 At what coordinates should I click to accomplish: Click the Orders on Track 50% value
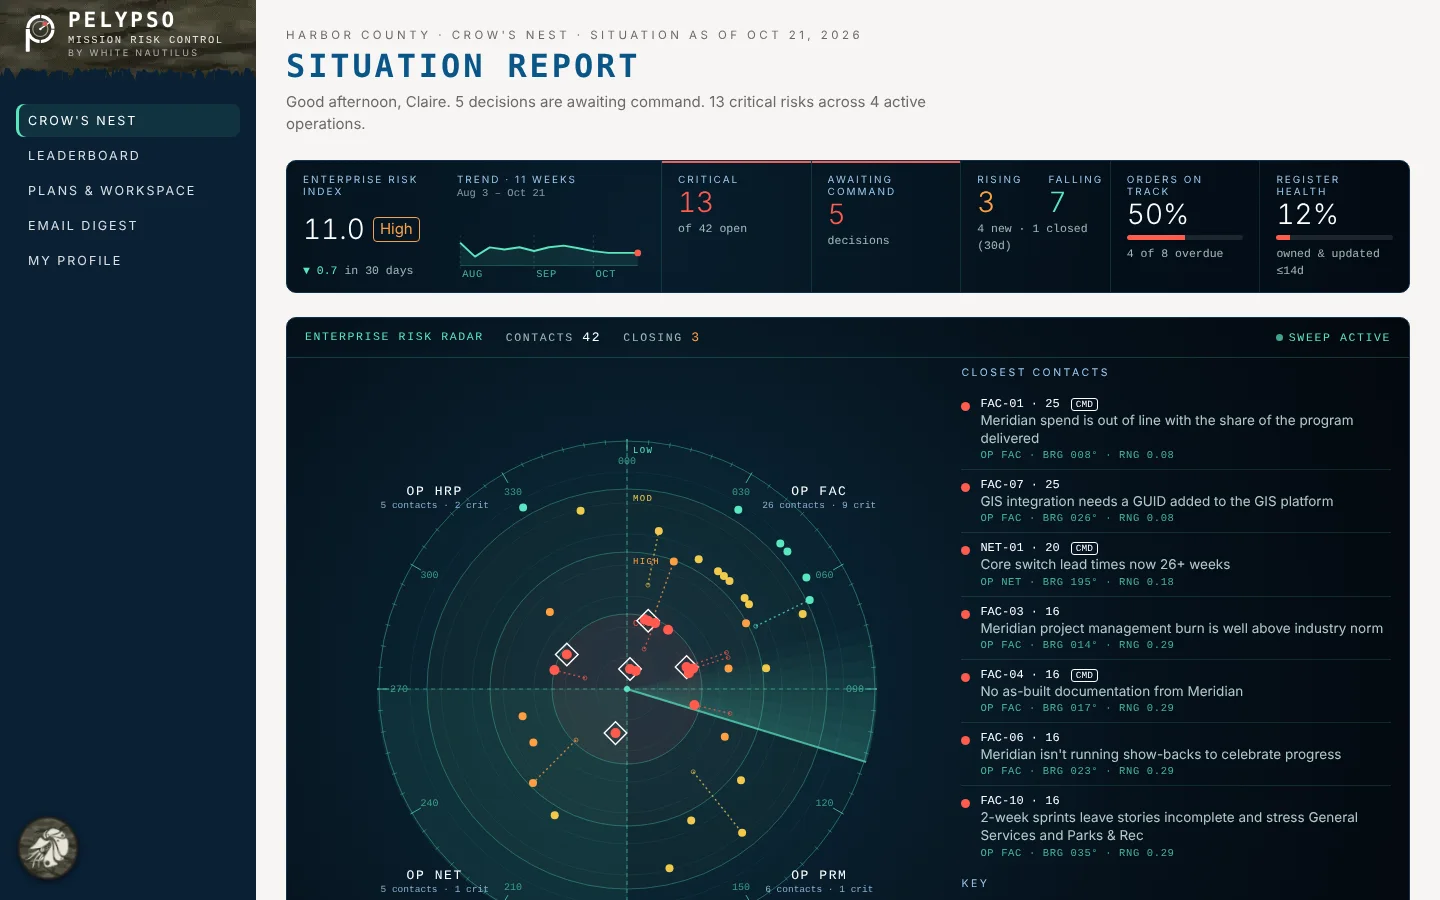click(x=1158, y=214)
